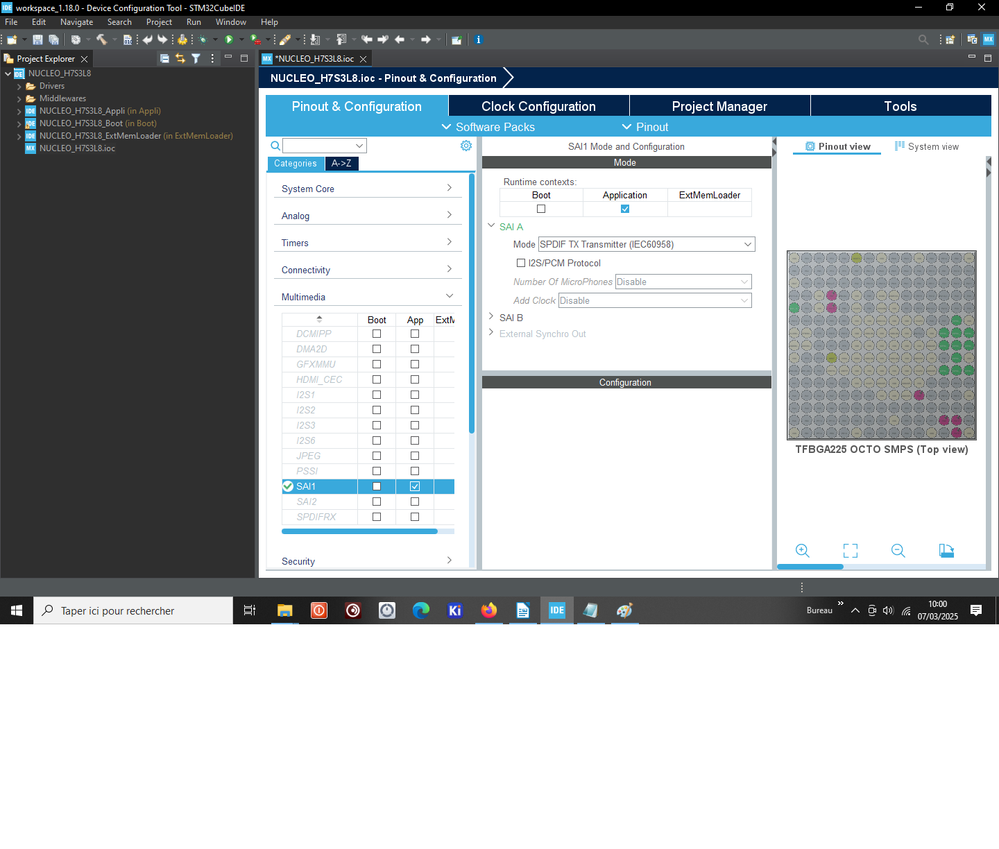Click the Project Explorer filter funnel icon
The image size is (999, 849).
[x=196, y=59]
